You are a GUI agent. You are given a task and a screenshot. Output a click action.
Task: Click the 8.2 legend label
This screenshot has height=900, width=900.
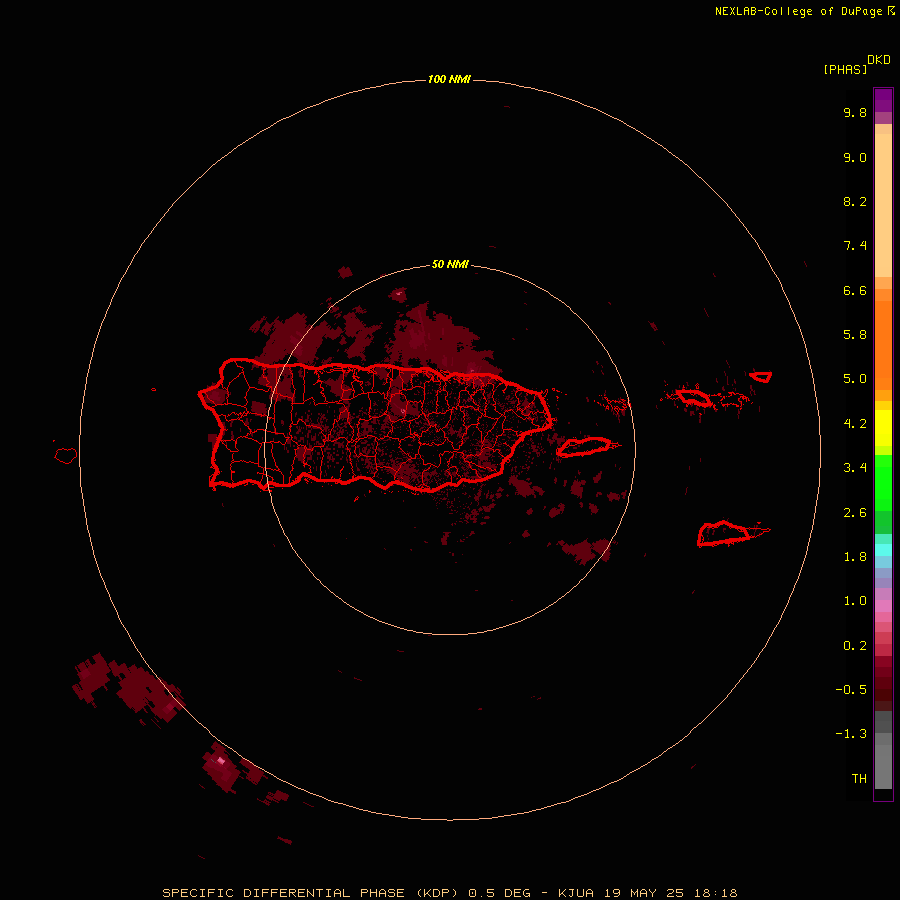tap(855, 201)
